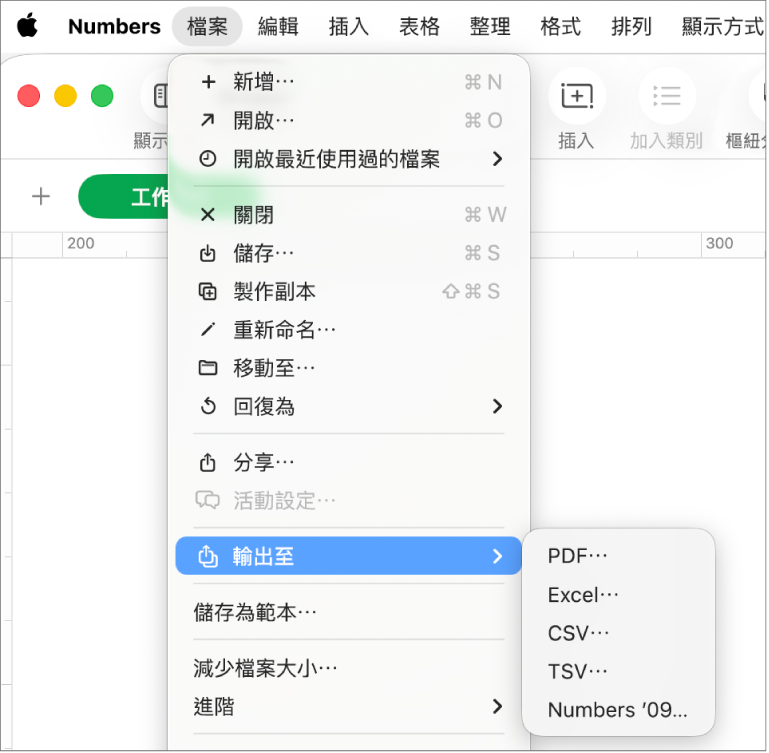
Task: Choose 分享… menu item
Action: click(x=349, y=462)
